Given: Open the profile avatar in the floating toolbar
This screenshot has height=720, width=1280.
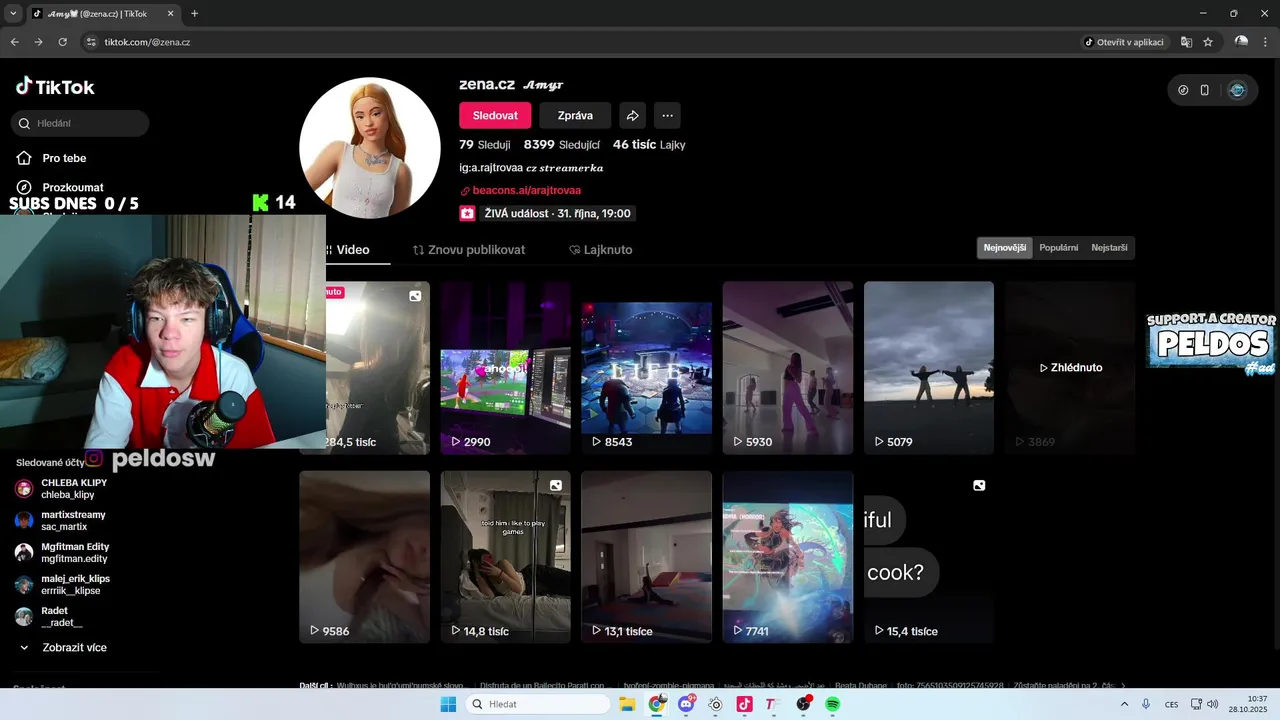Looking at the screenshot, I should point(1237,90).
